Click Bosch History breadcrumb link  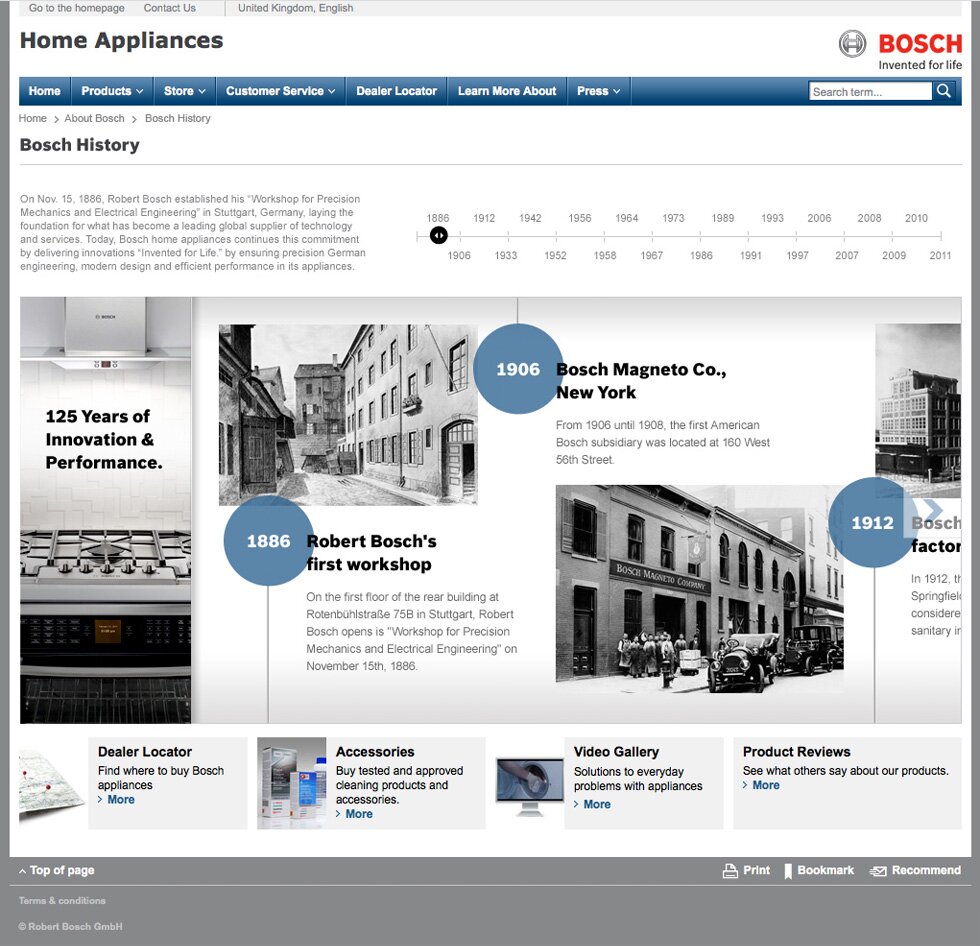pos(178,118)
